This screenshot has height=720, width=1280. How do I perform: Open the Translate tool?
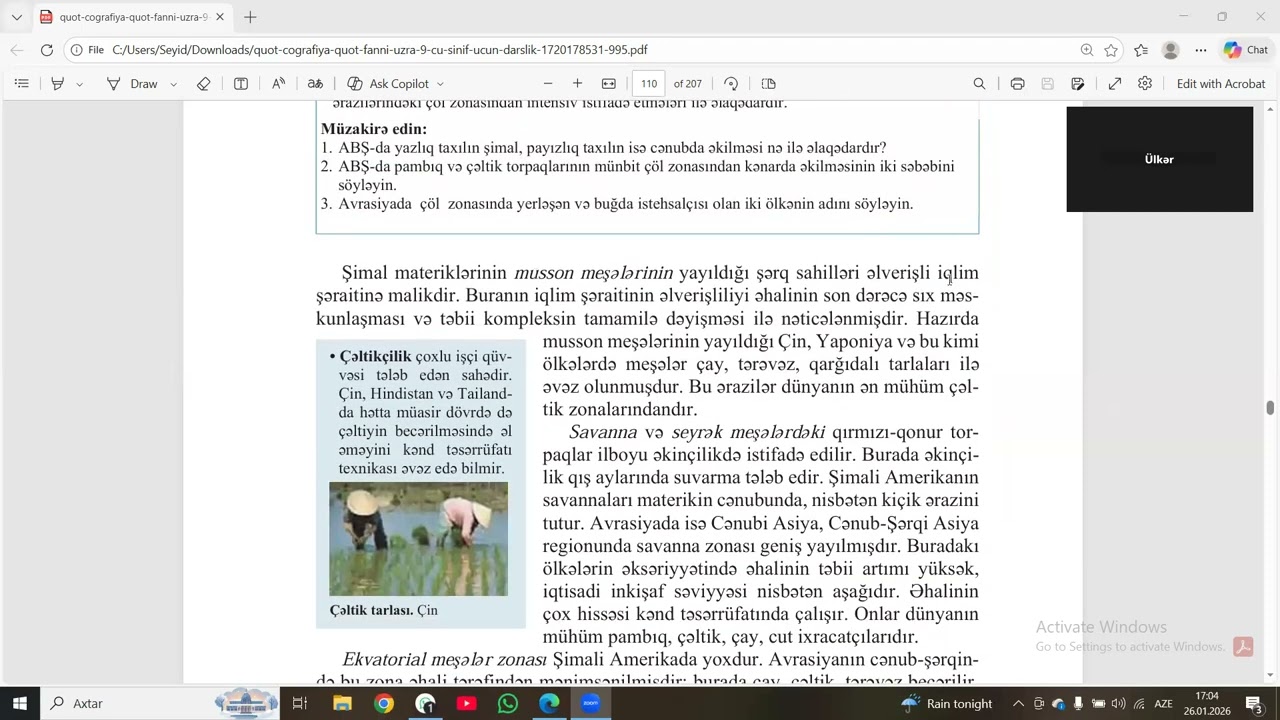[315, 84]
